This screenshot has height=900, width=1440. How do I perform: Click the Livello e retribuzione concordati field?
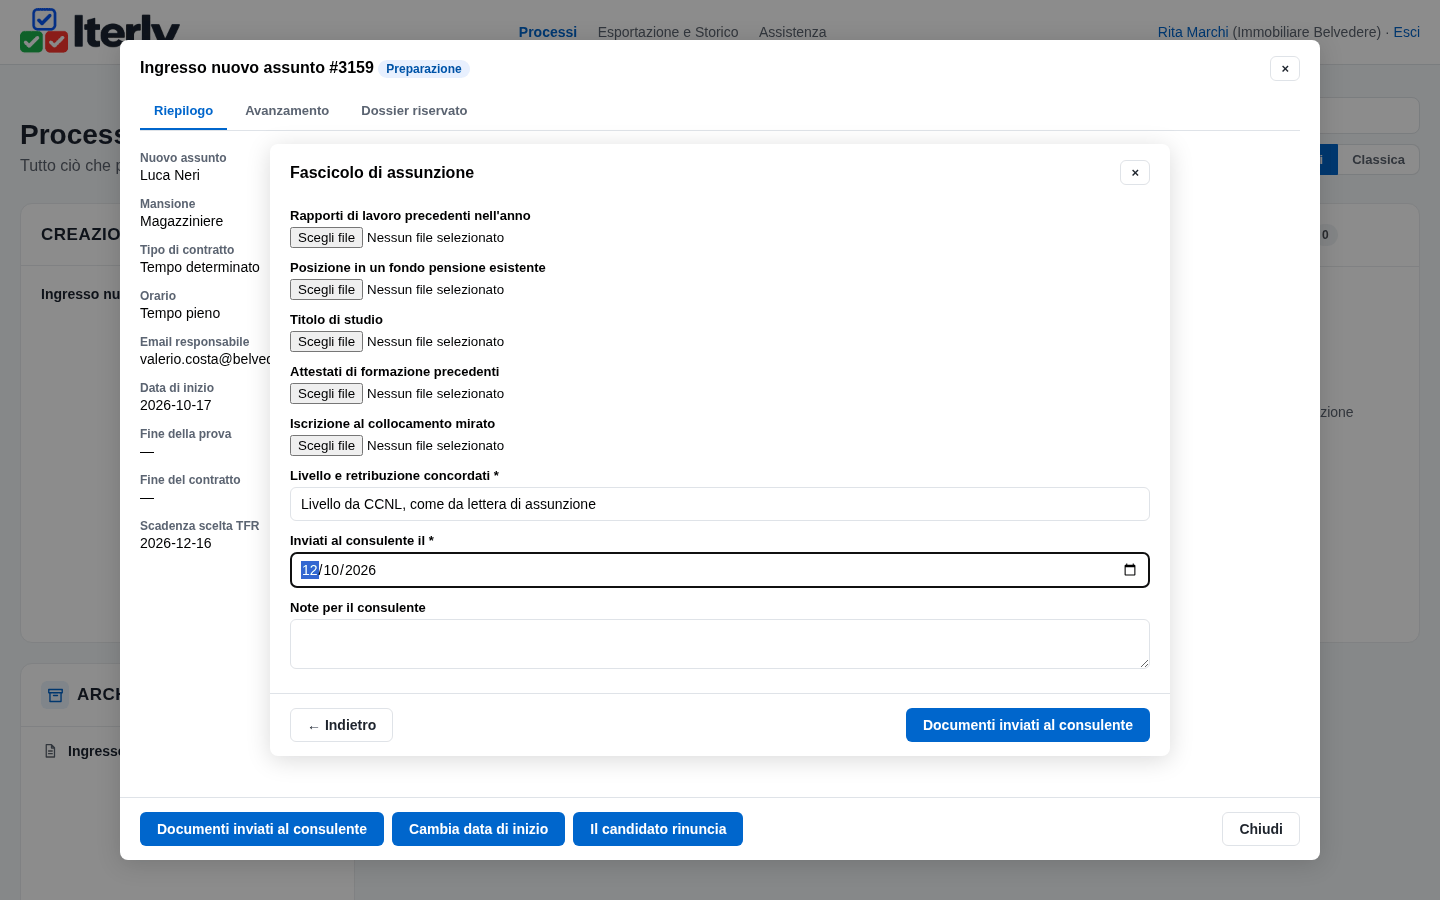pos(720,504)
